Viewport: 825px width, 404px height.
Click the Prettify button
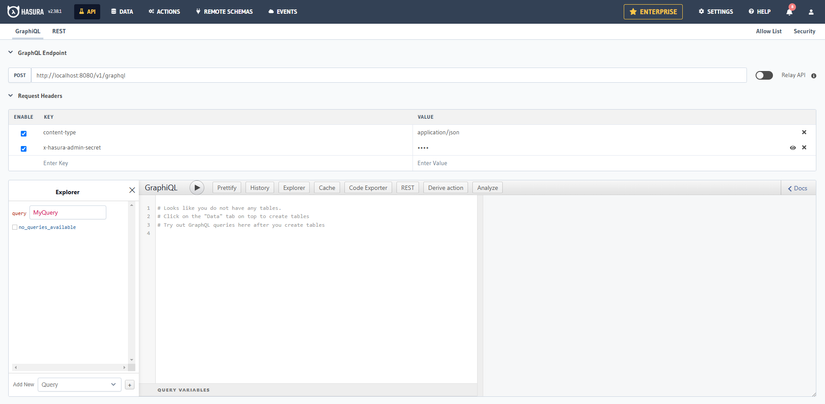pos(227,188)
